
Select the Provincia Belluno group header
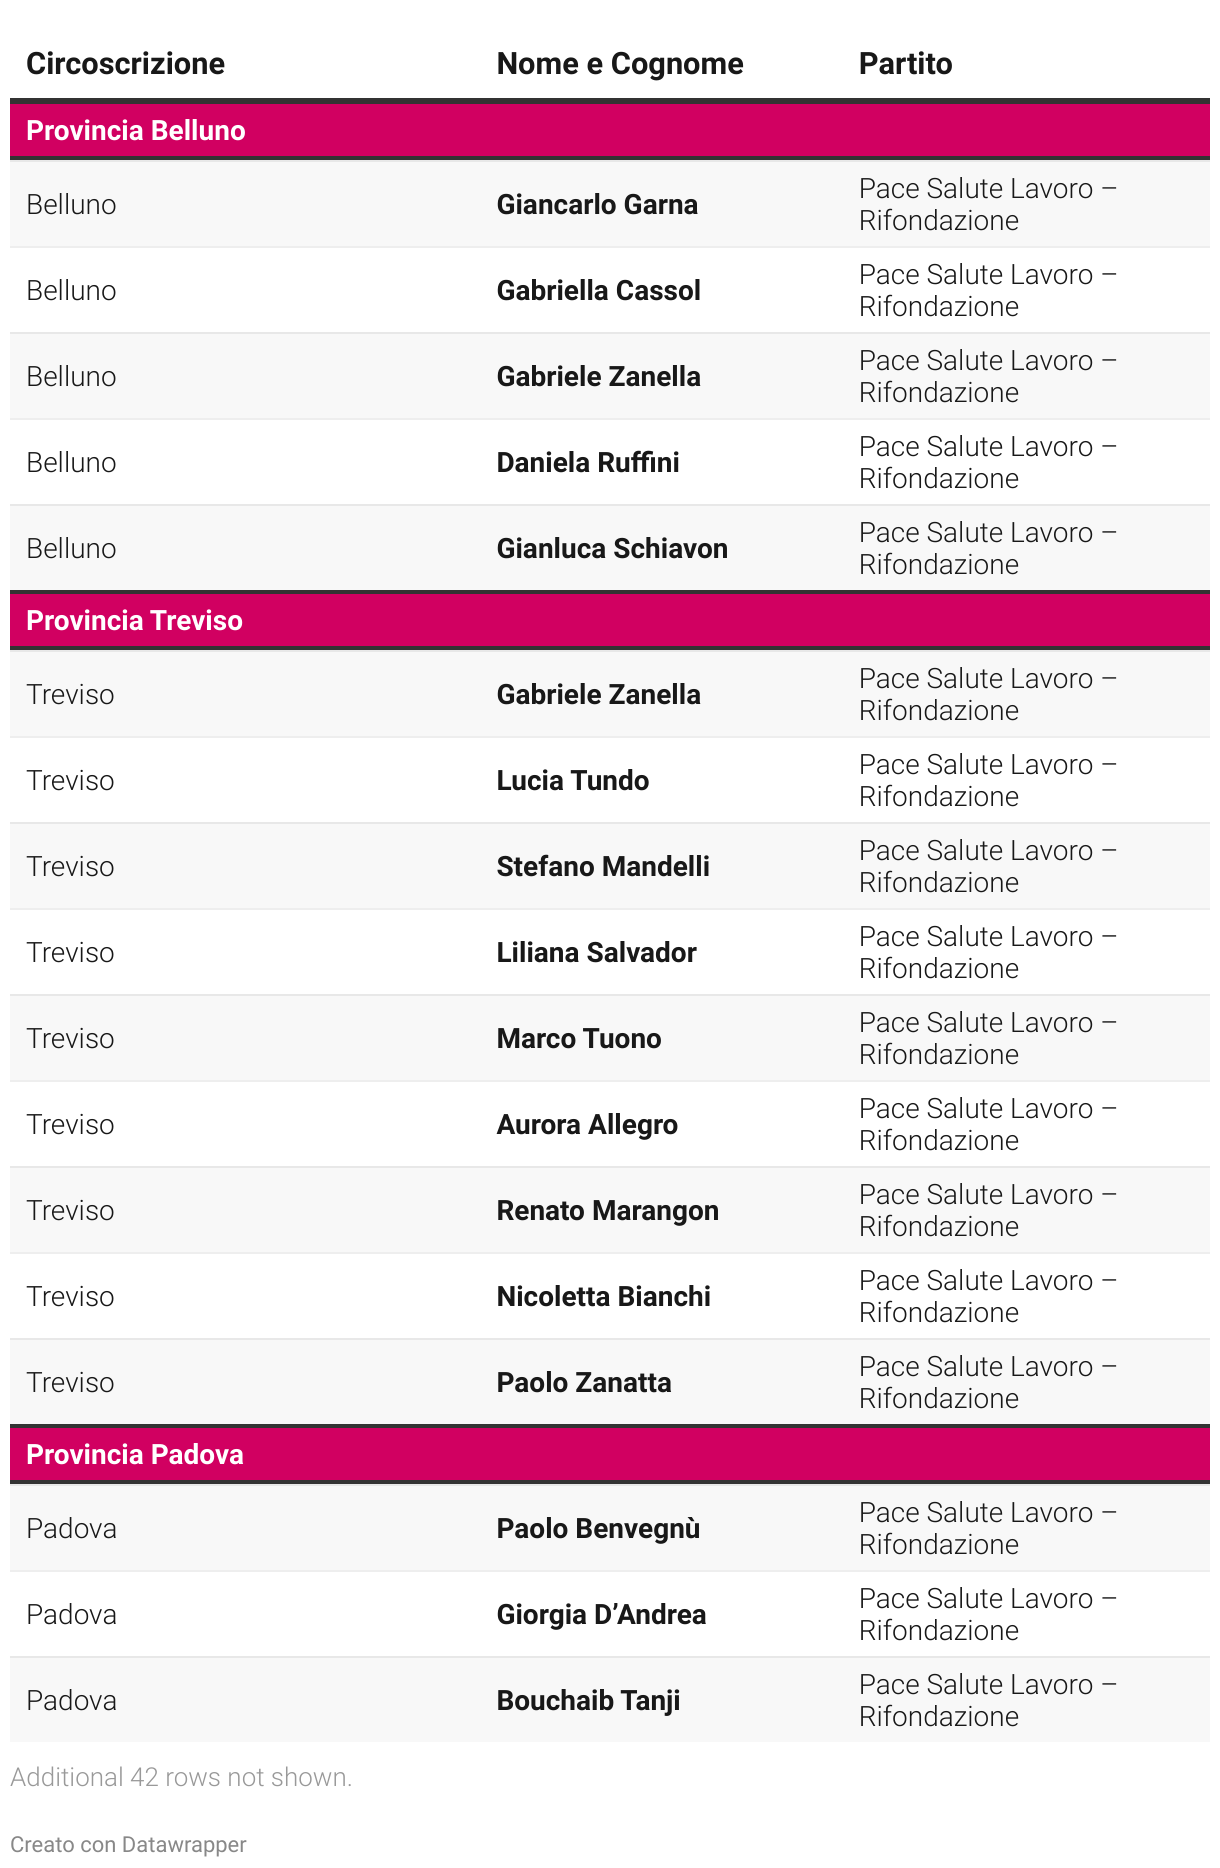tap(136, 131)
